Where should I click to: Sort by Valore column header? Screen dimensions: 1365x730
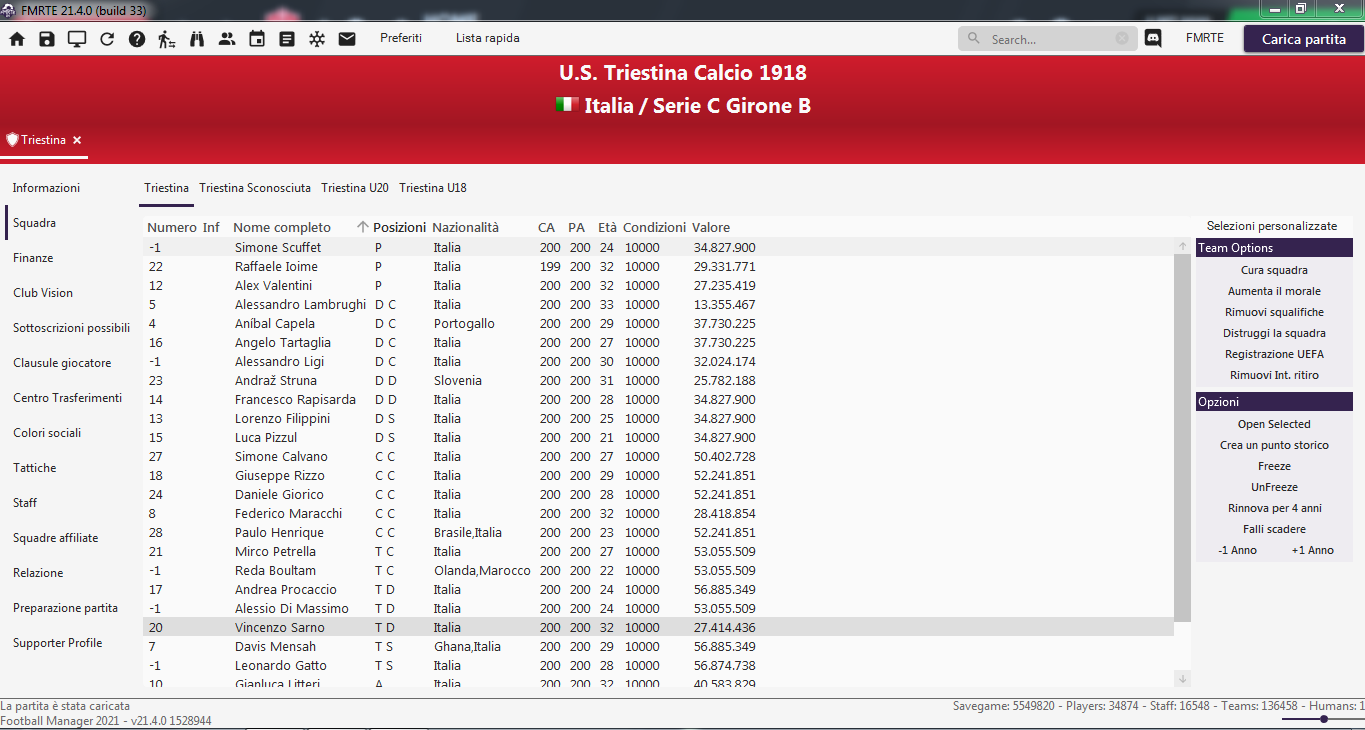click(711, 227)
